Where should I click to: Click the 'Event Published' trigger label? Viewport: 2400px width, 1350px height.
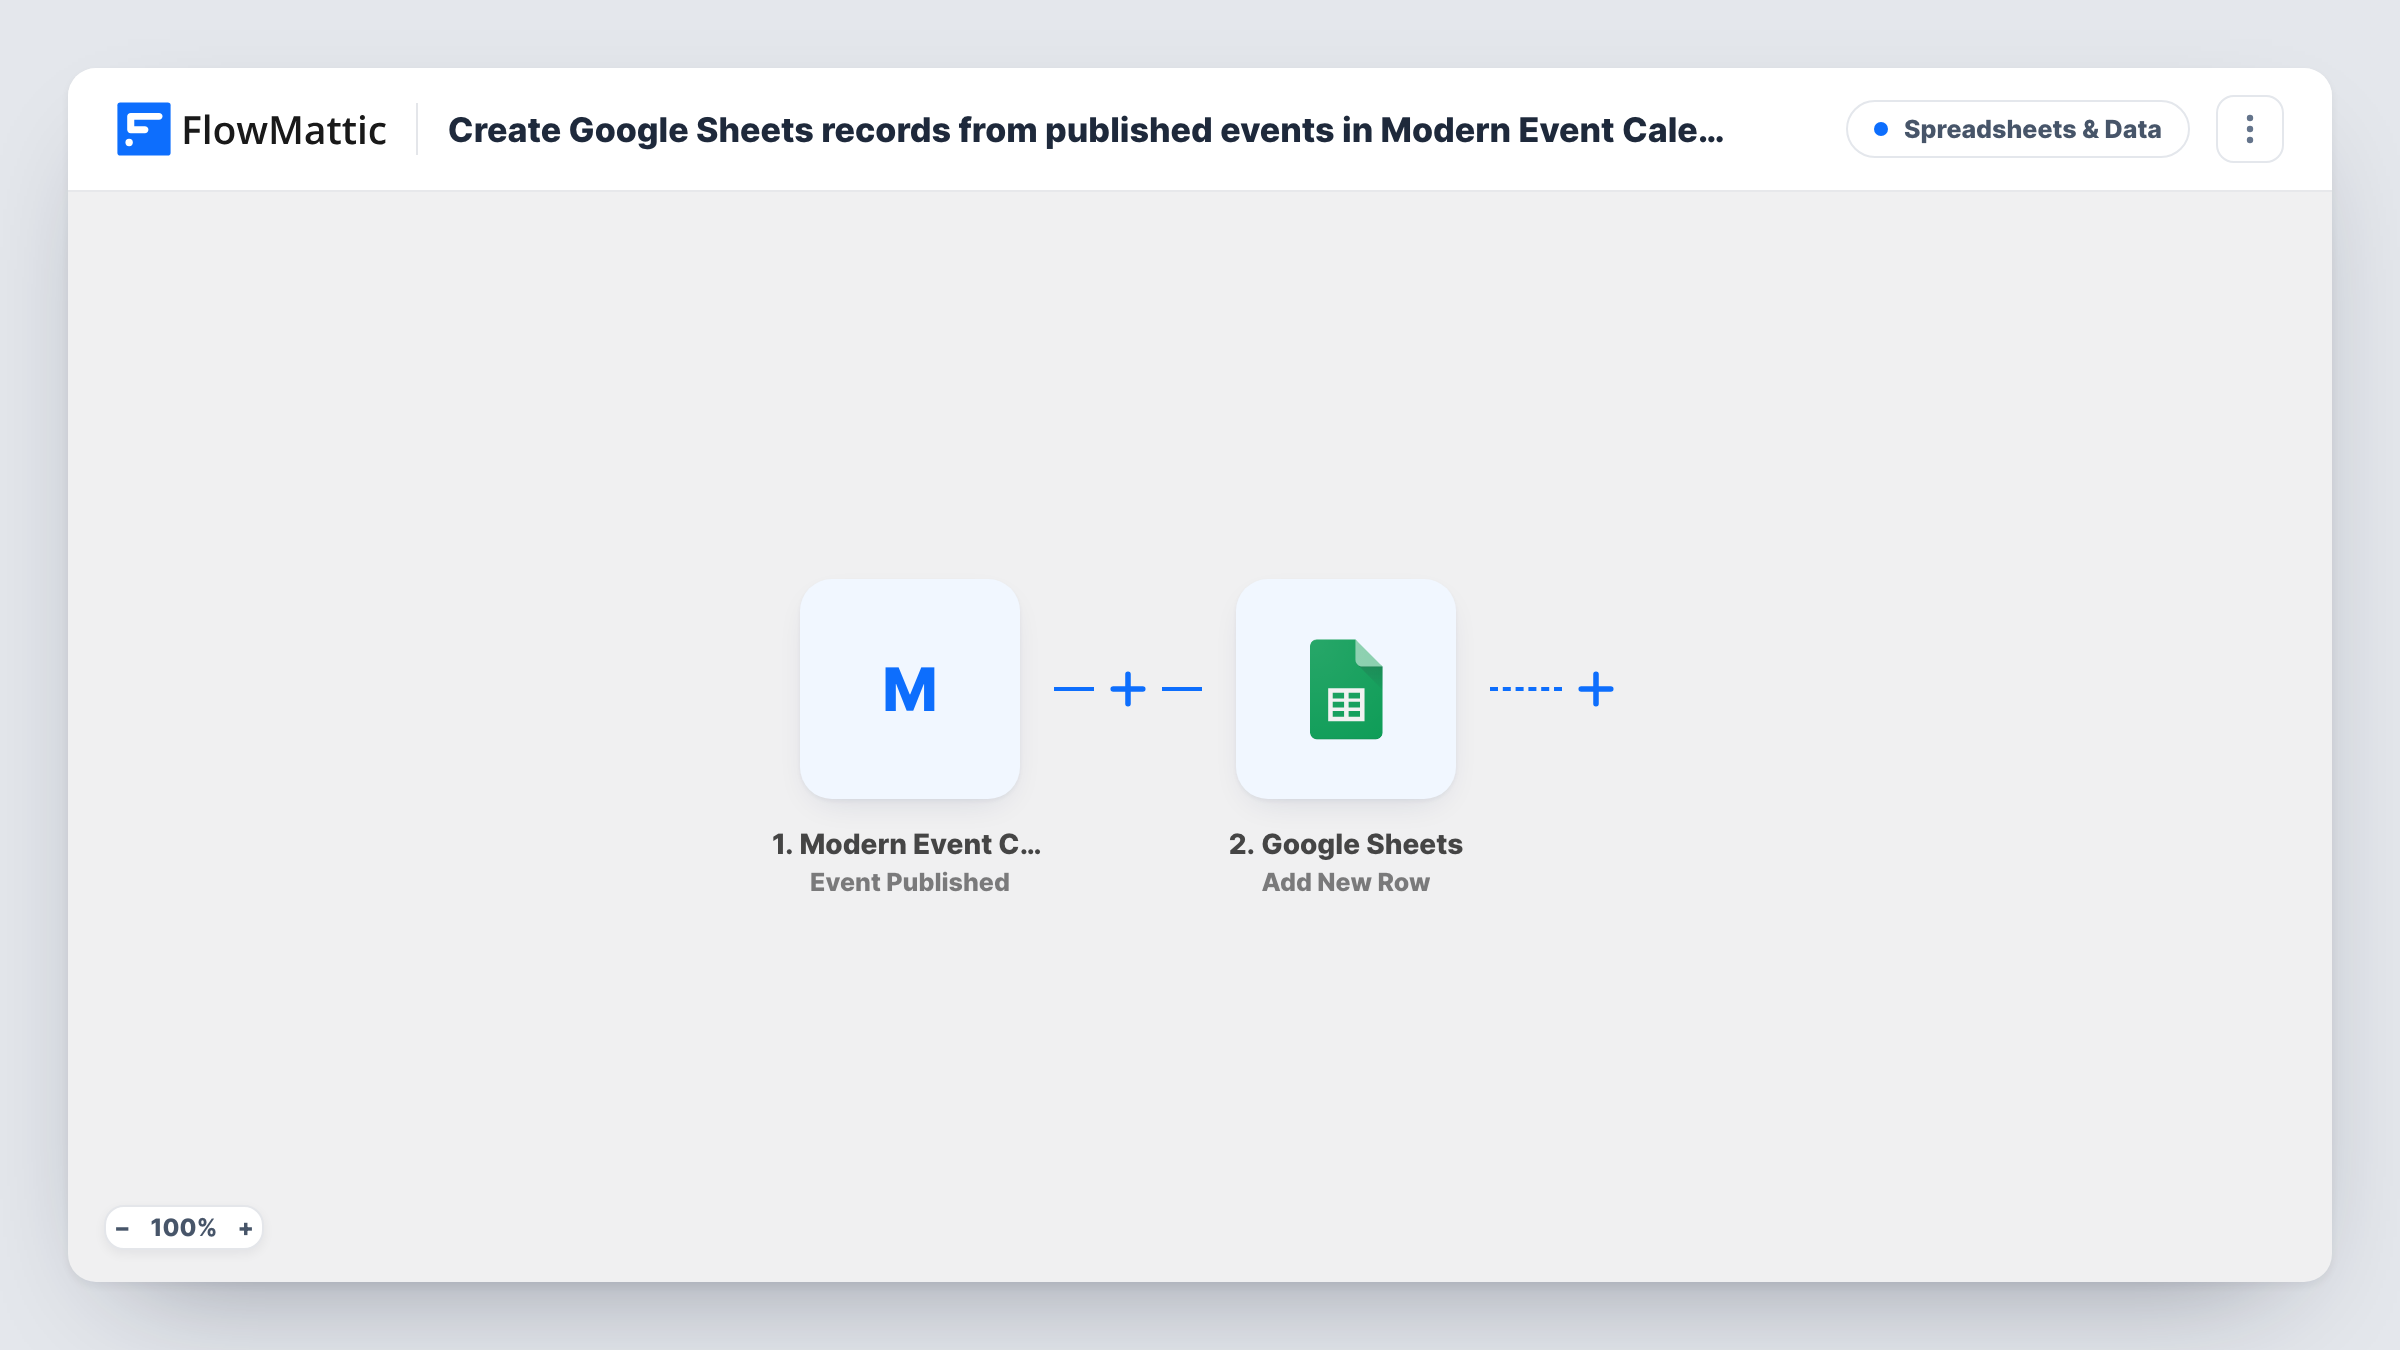click(909, 882)
